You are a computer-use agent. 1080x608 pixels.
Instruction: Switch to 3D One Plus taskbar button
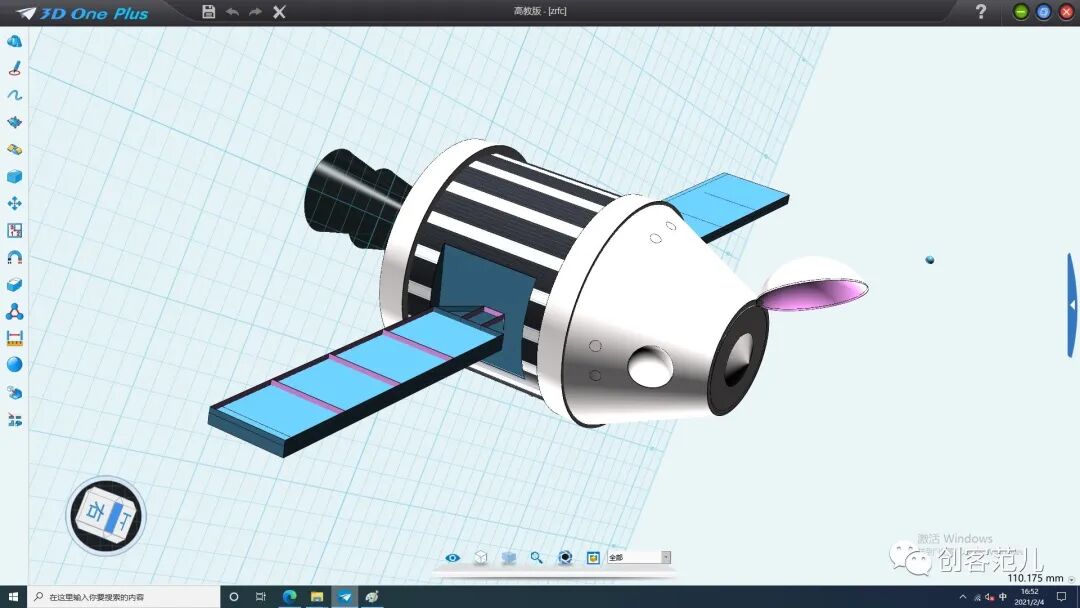(x=345, y=597)
